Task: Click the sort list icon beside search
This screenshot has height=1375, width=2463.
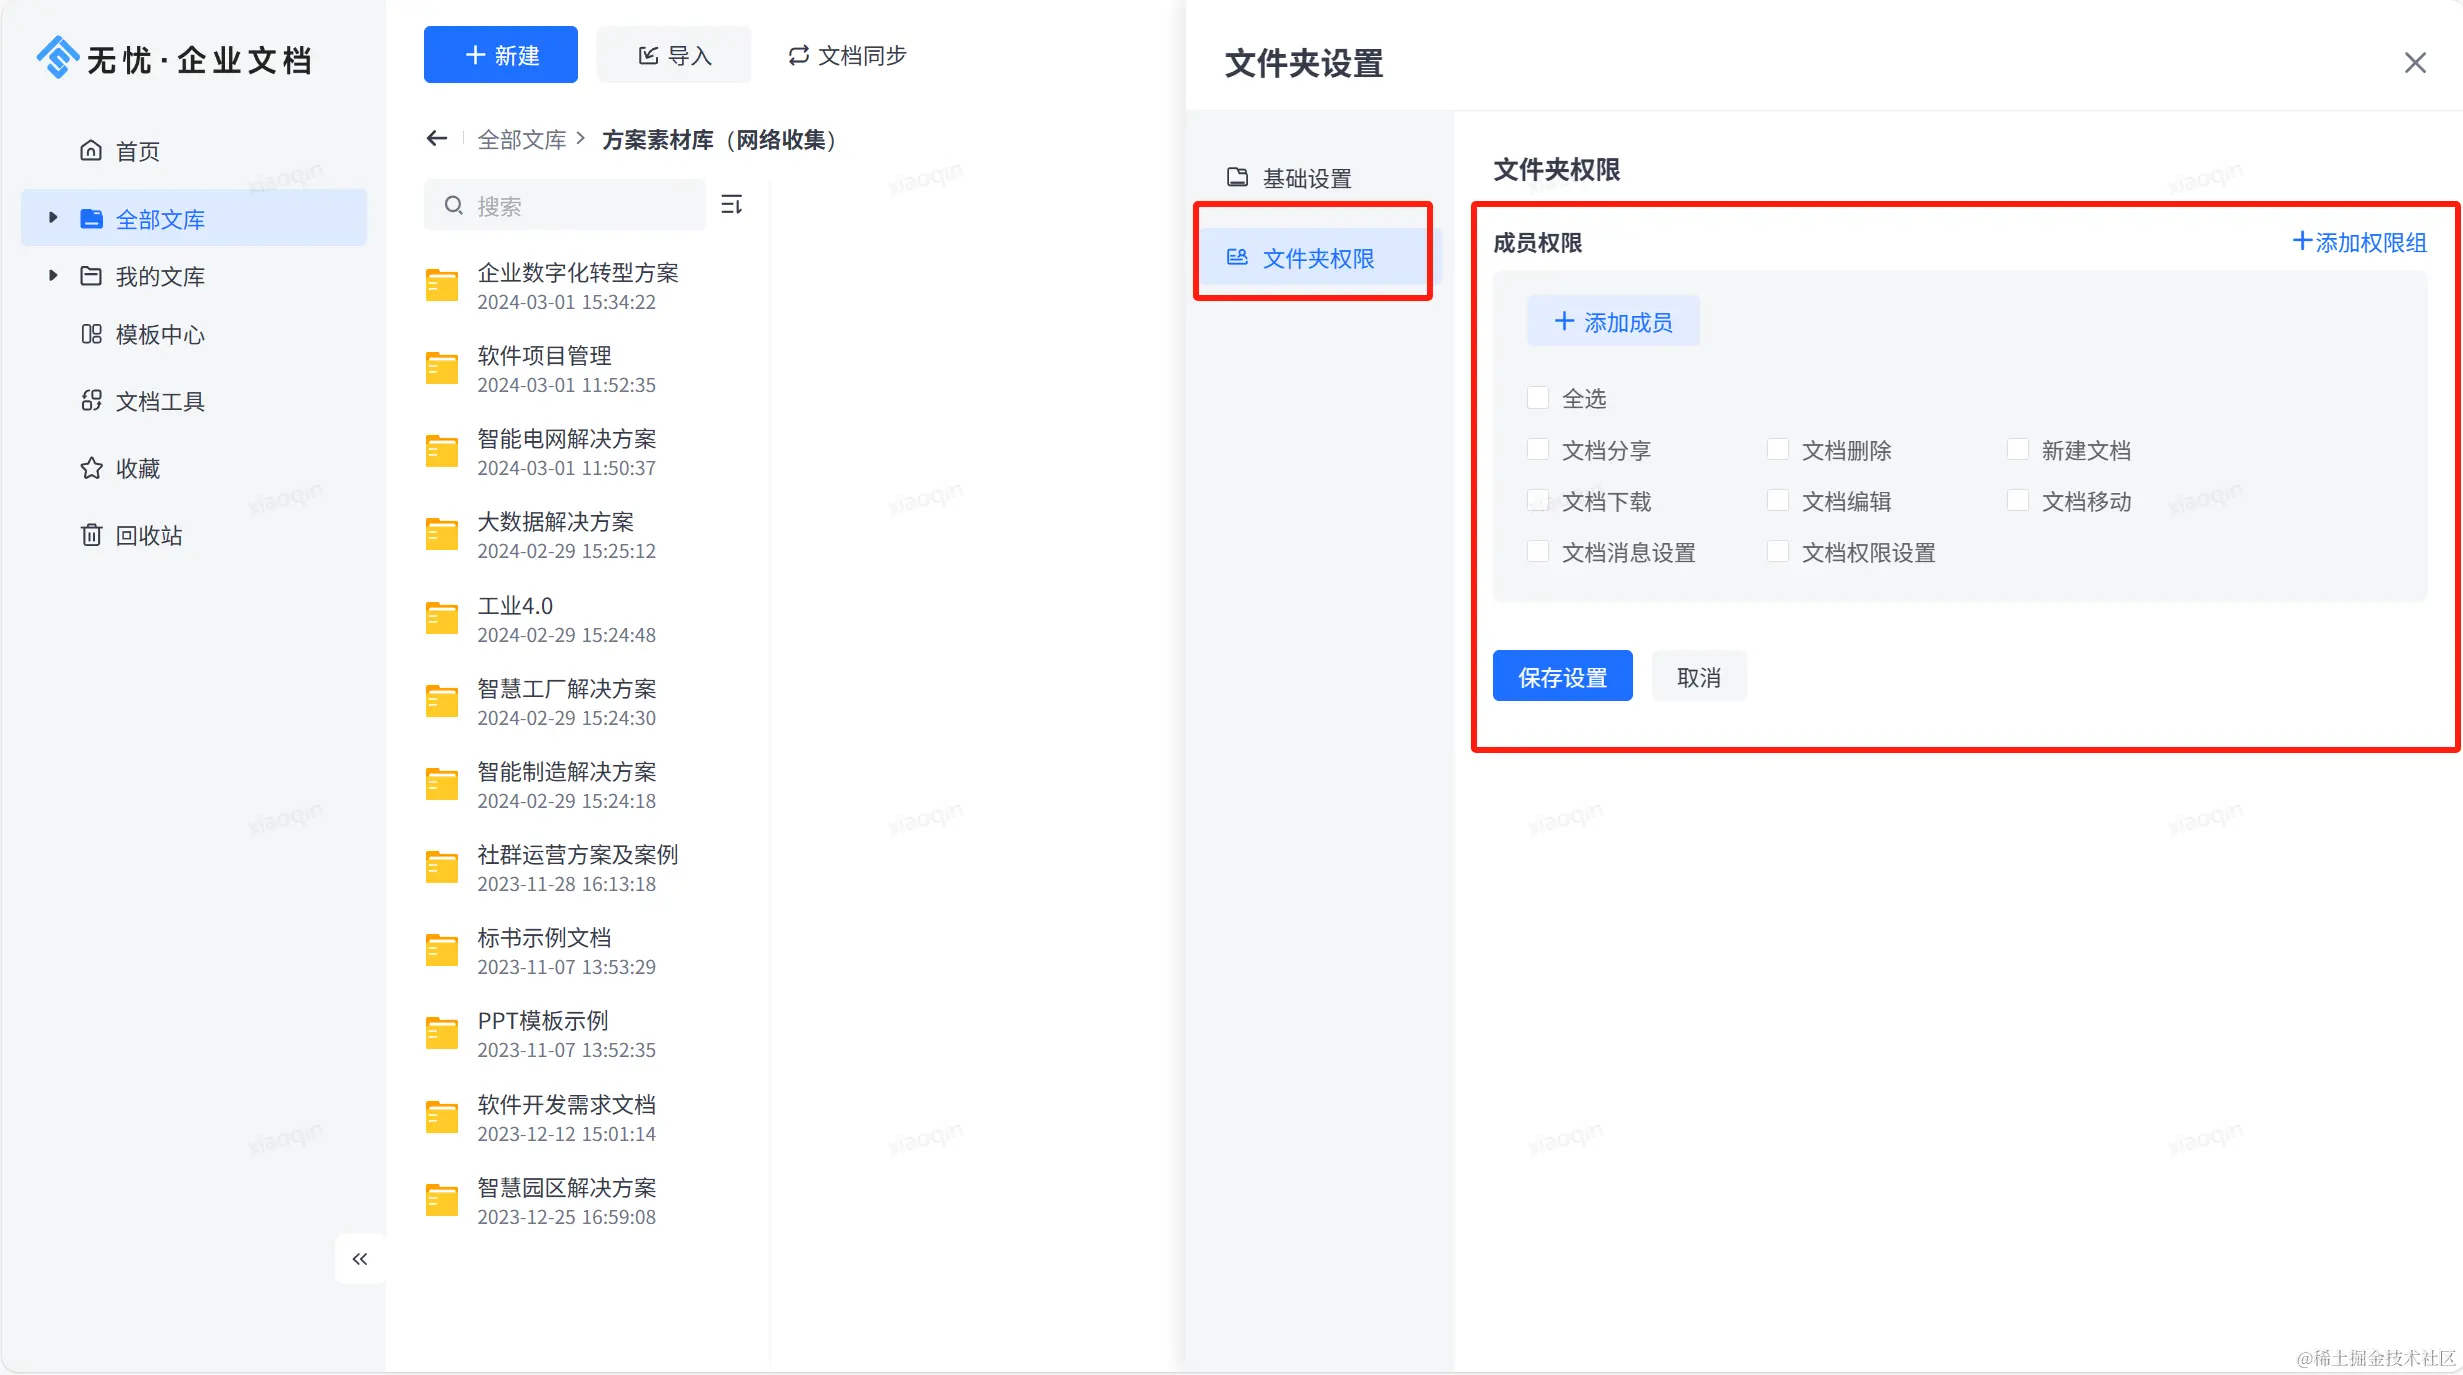Action: pos(732,205)
